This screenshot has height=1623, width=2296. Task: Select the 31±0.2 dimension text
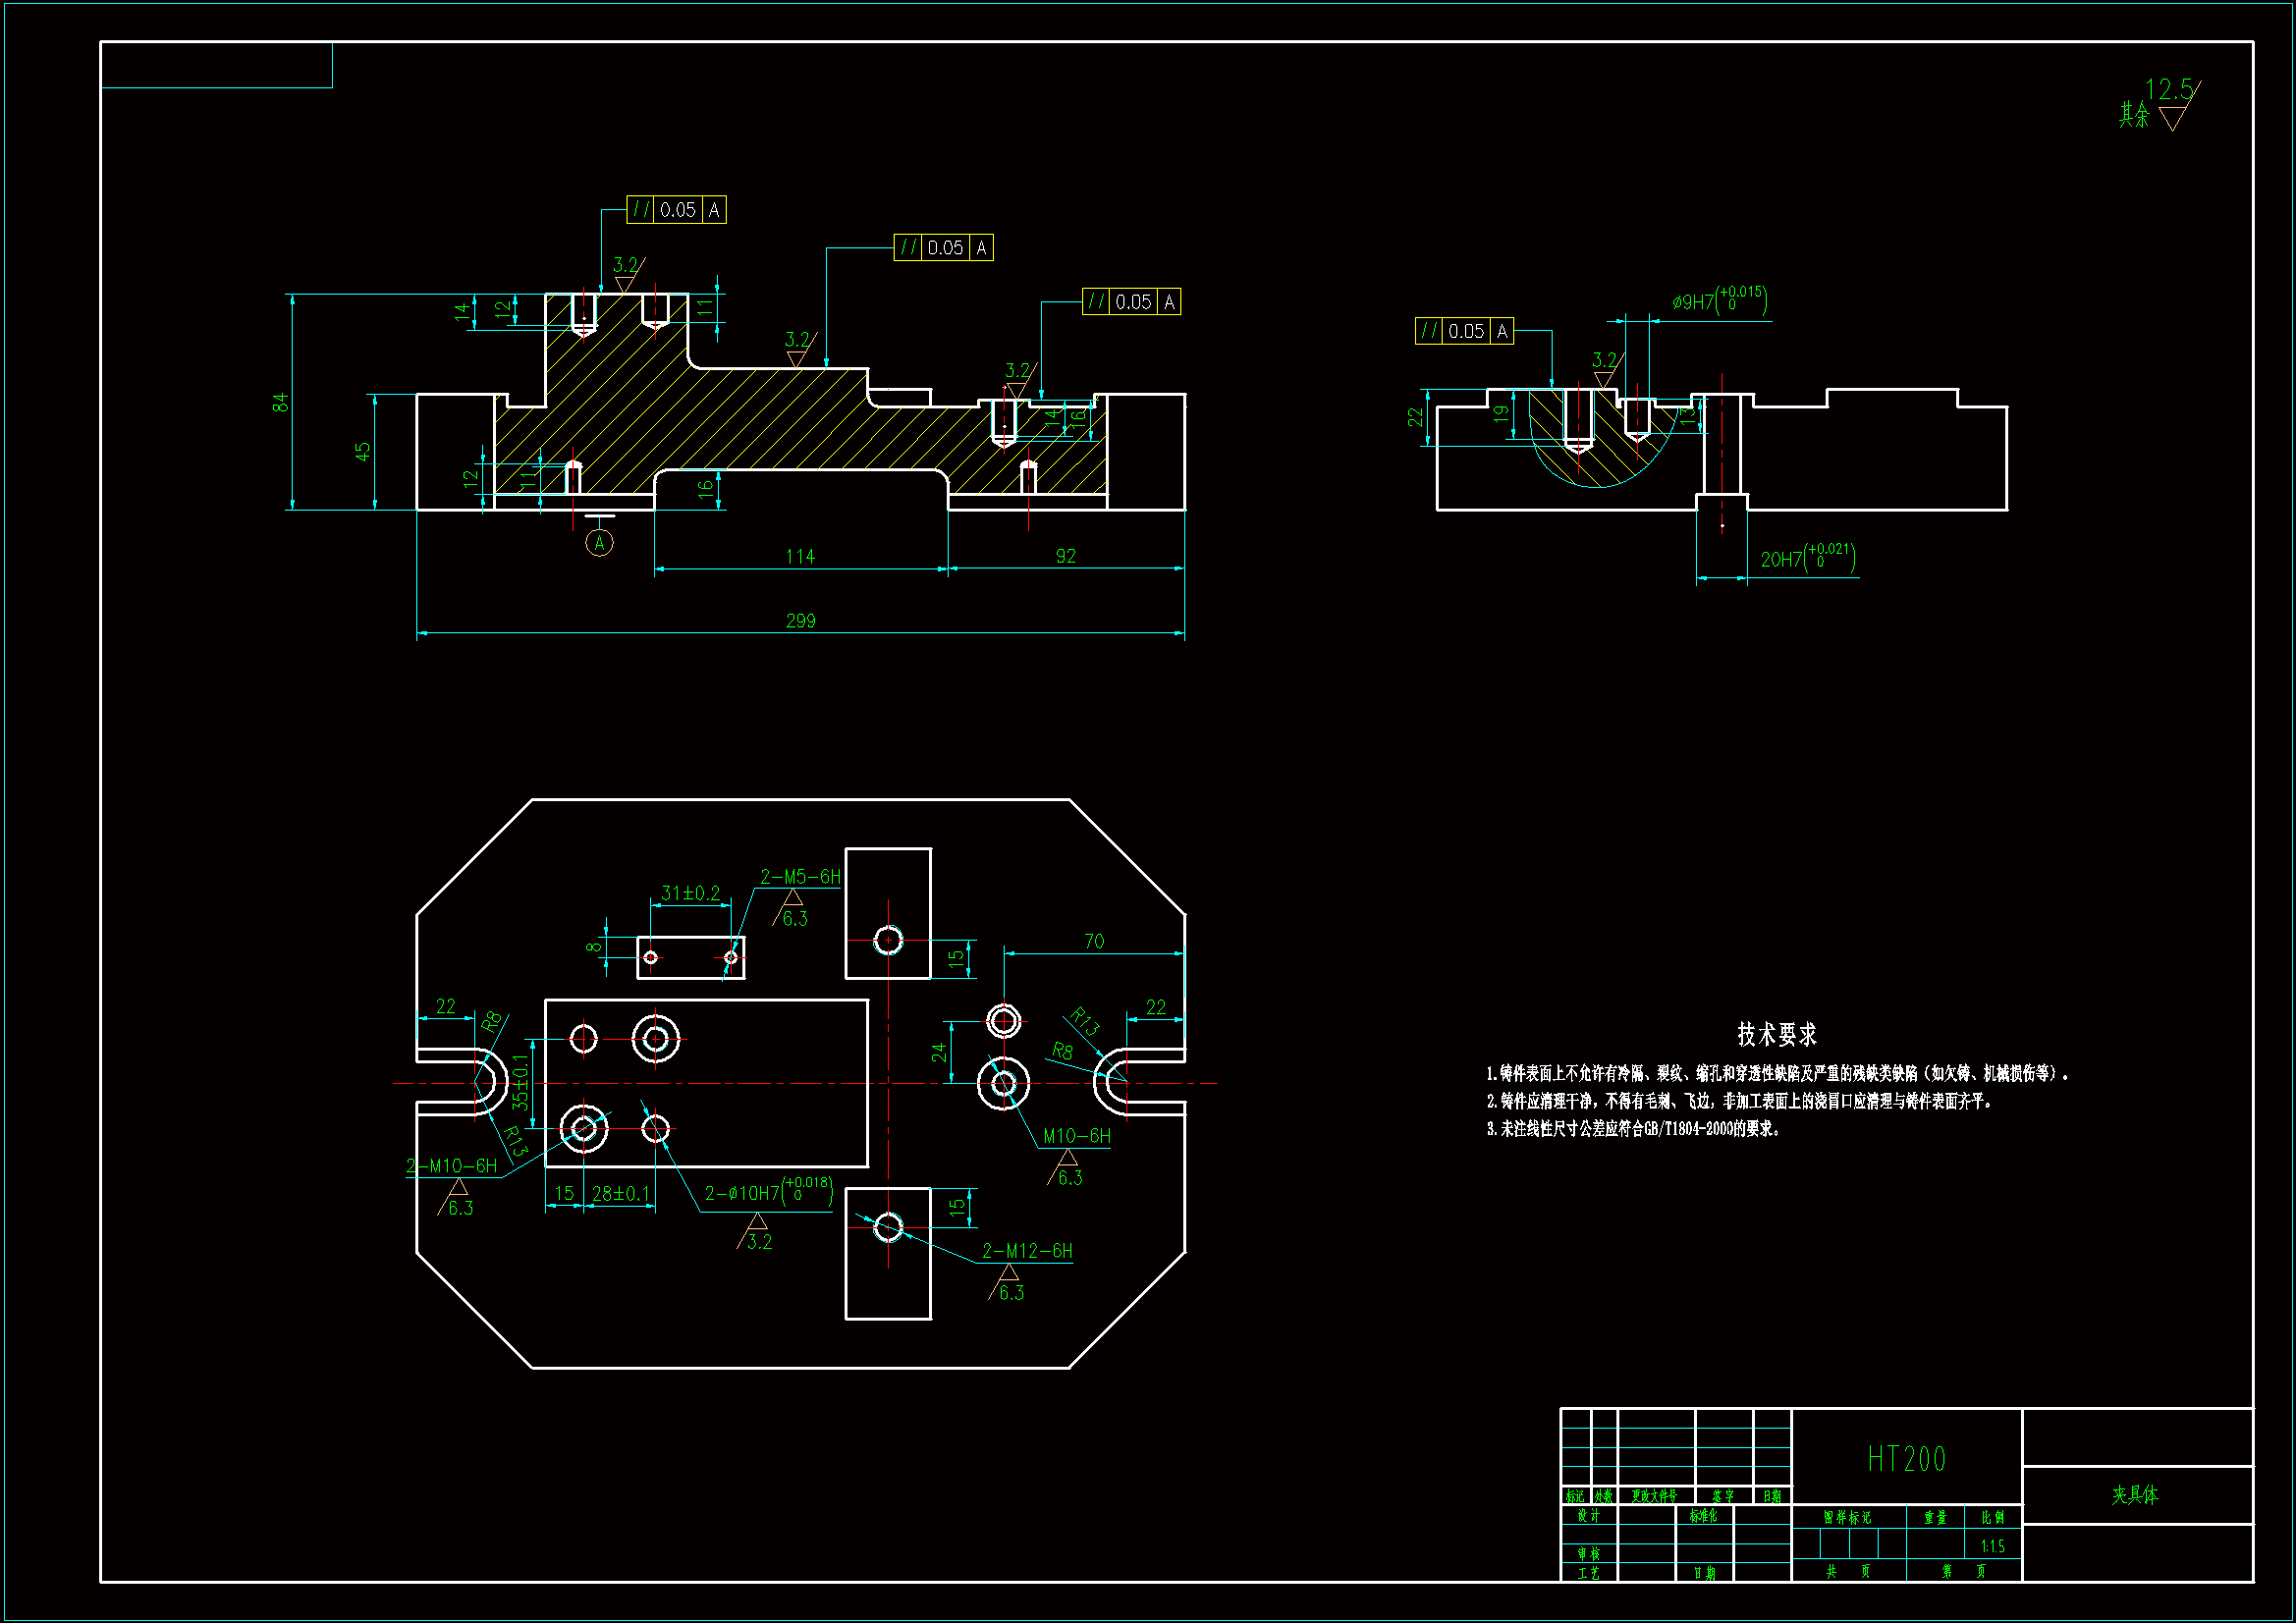[690, 893]
